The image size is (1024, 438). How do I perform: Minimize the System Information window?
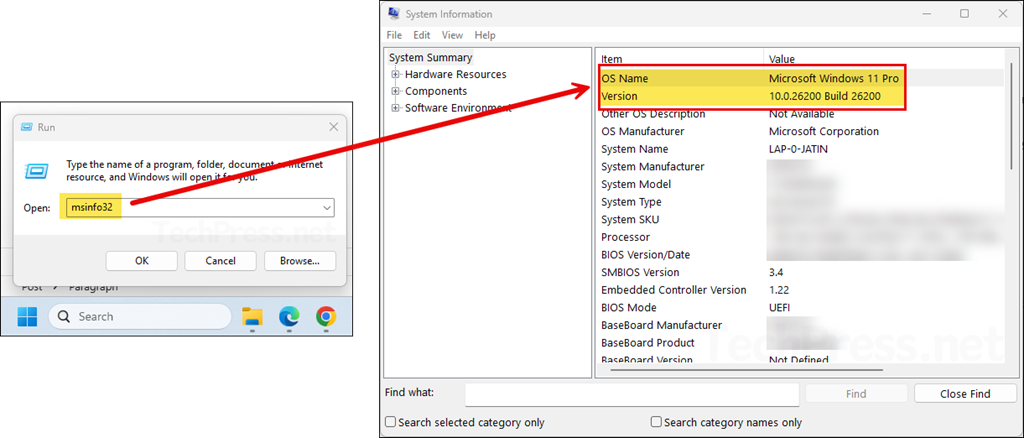click(928, 14)
